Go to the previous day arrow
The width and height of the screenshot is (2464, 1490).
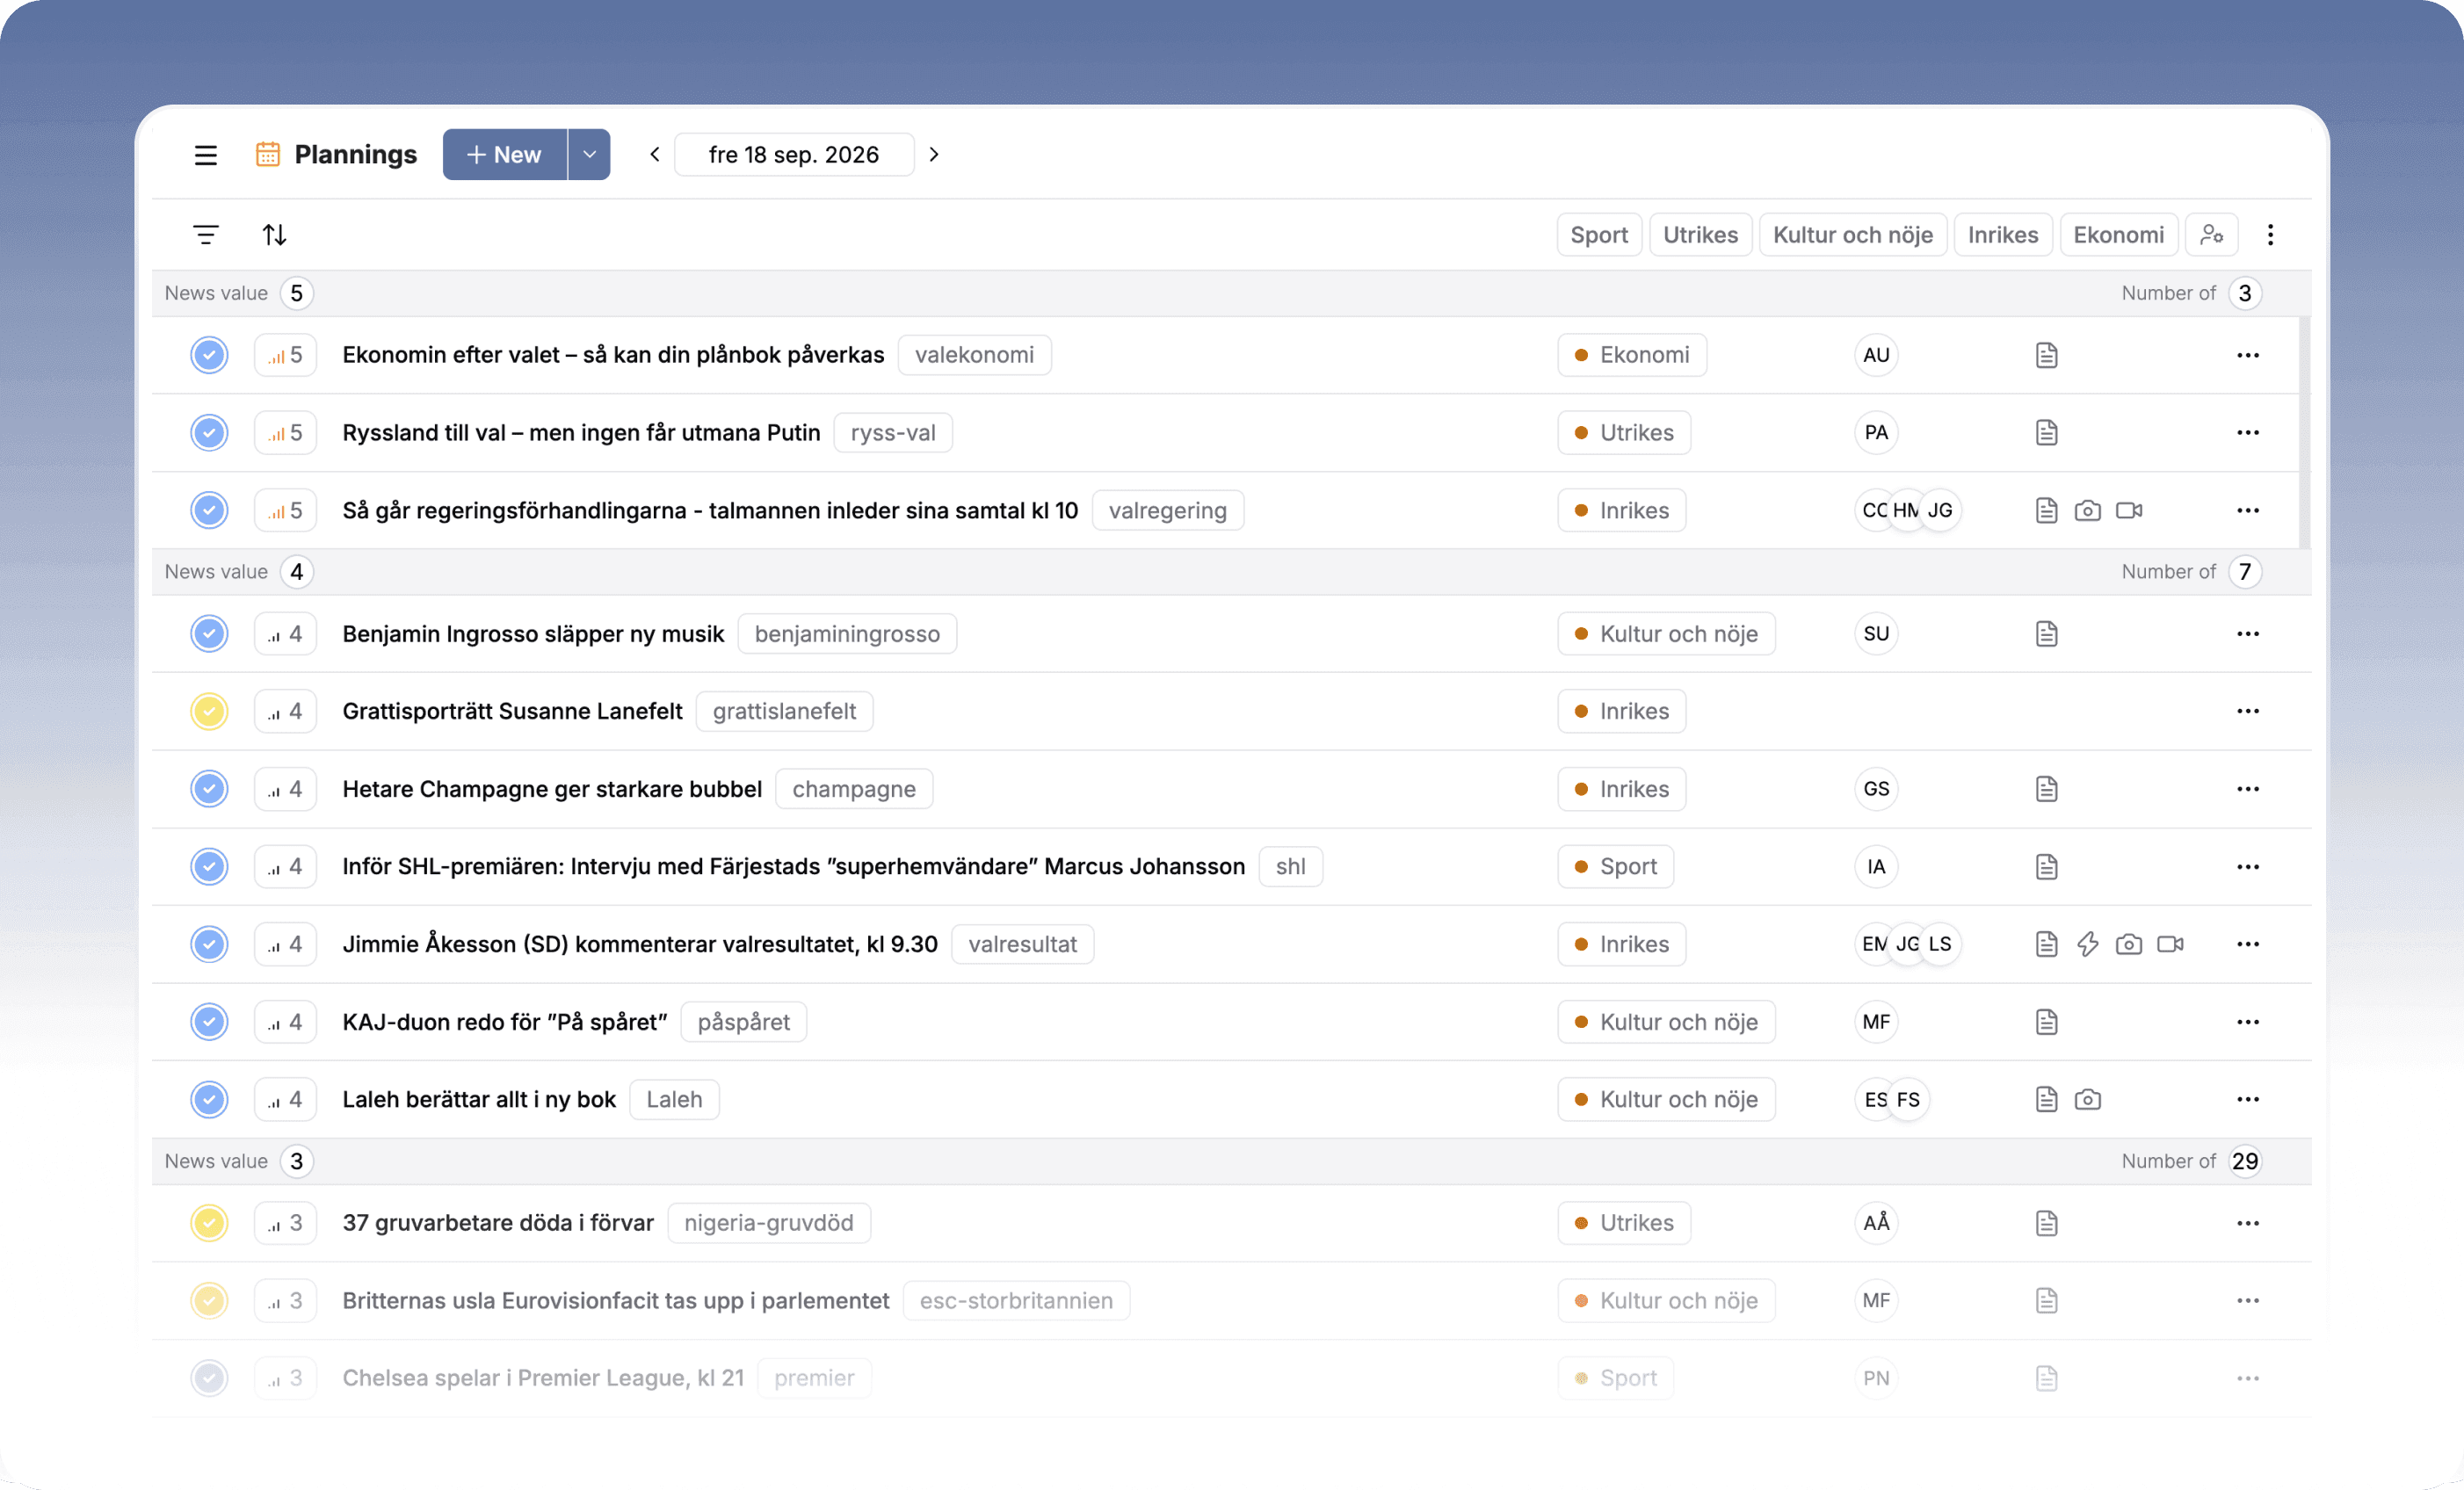point(655,155)
